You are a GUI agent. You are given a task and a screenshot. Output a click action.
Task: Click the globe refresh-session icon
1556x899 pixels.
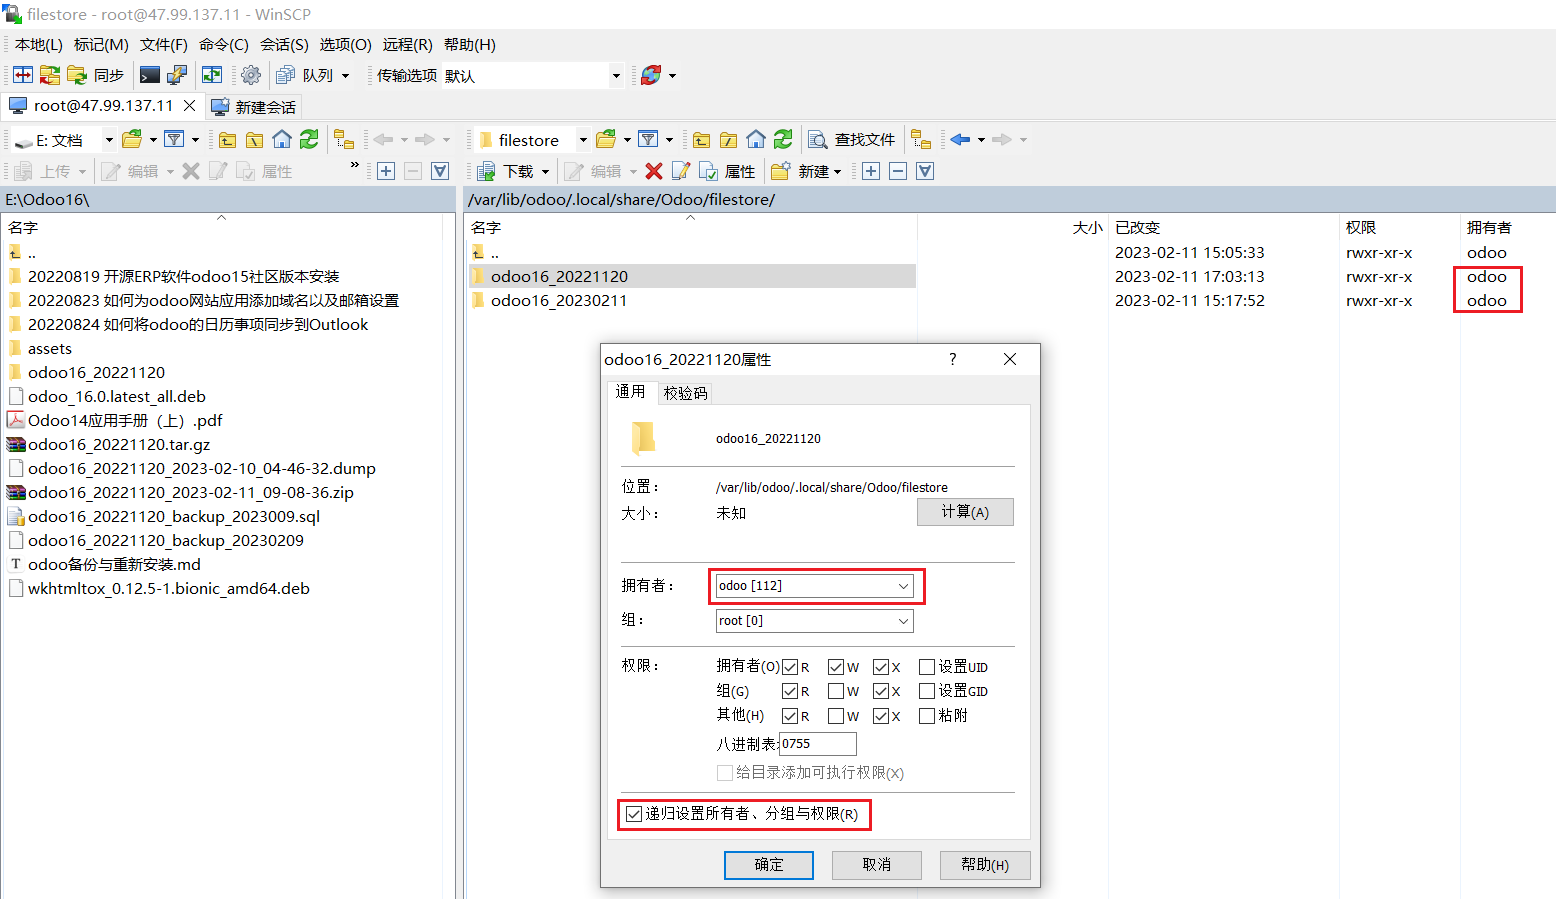pyautogui.click(x=651, y=75)
